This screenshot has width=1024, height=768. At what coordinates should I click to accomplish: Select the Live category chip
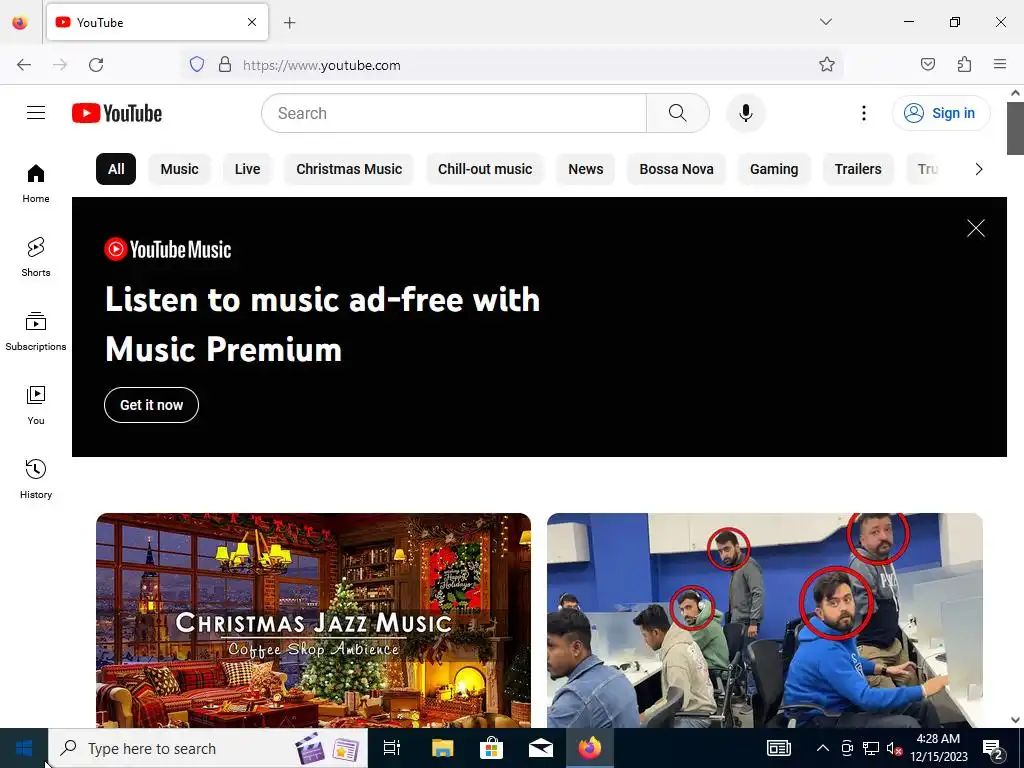click(248, 169)
